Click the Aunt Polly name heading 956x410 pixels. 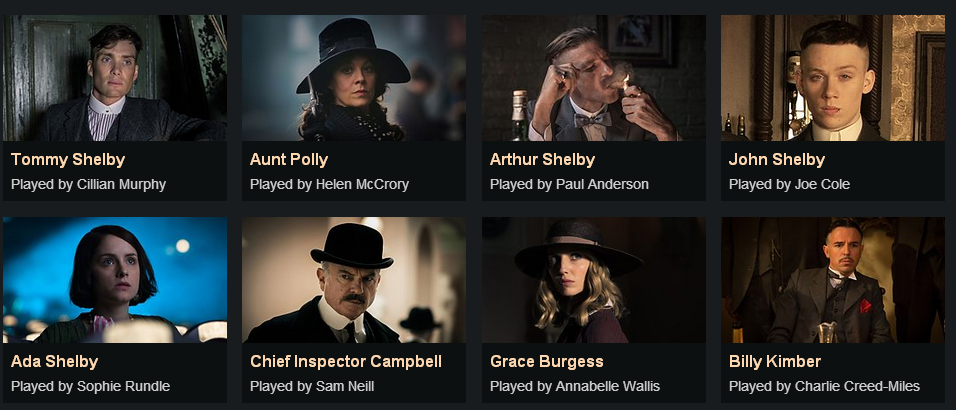pyautogui.click(x=289, y=160)
